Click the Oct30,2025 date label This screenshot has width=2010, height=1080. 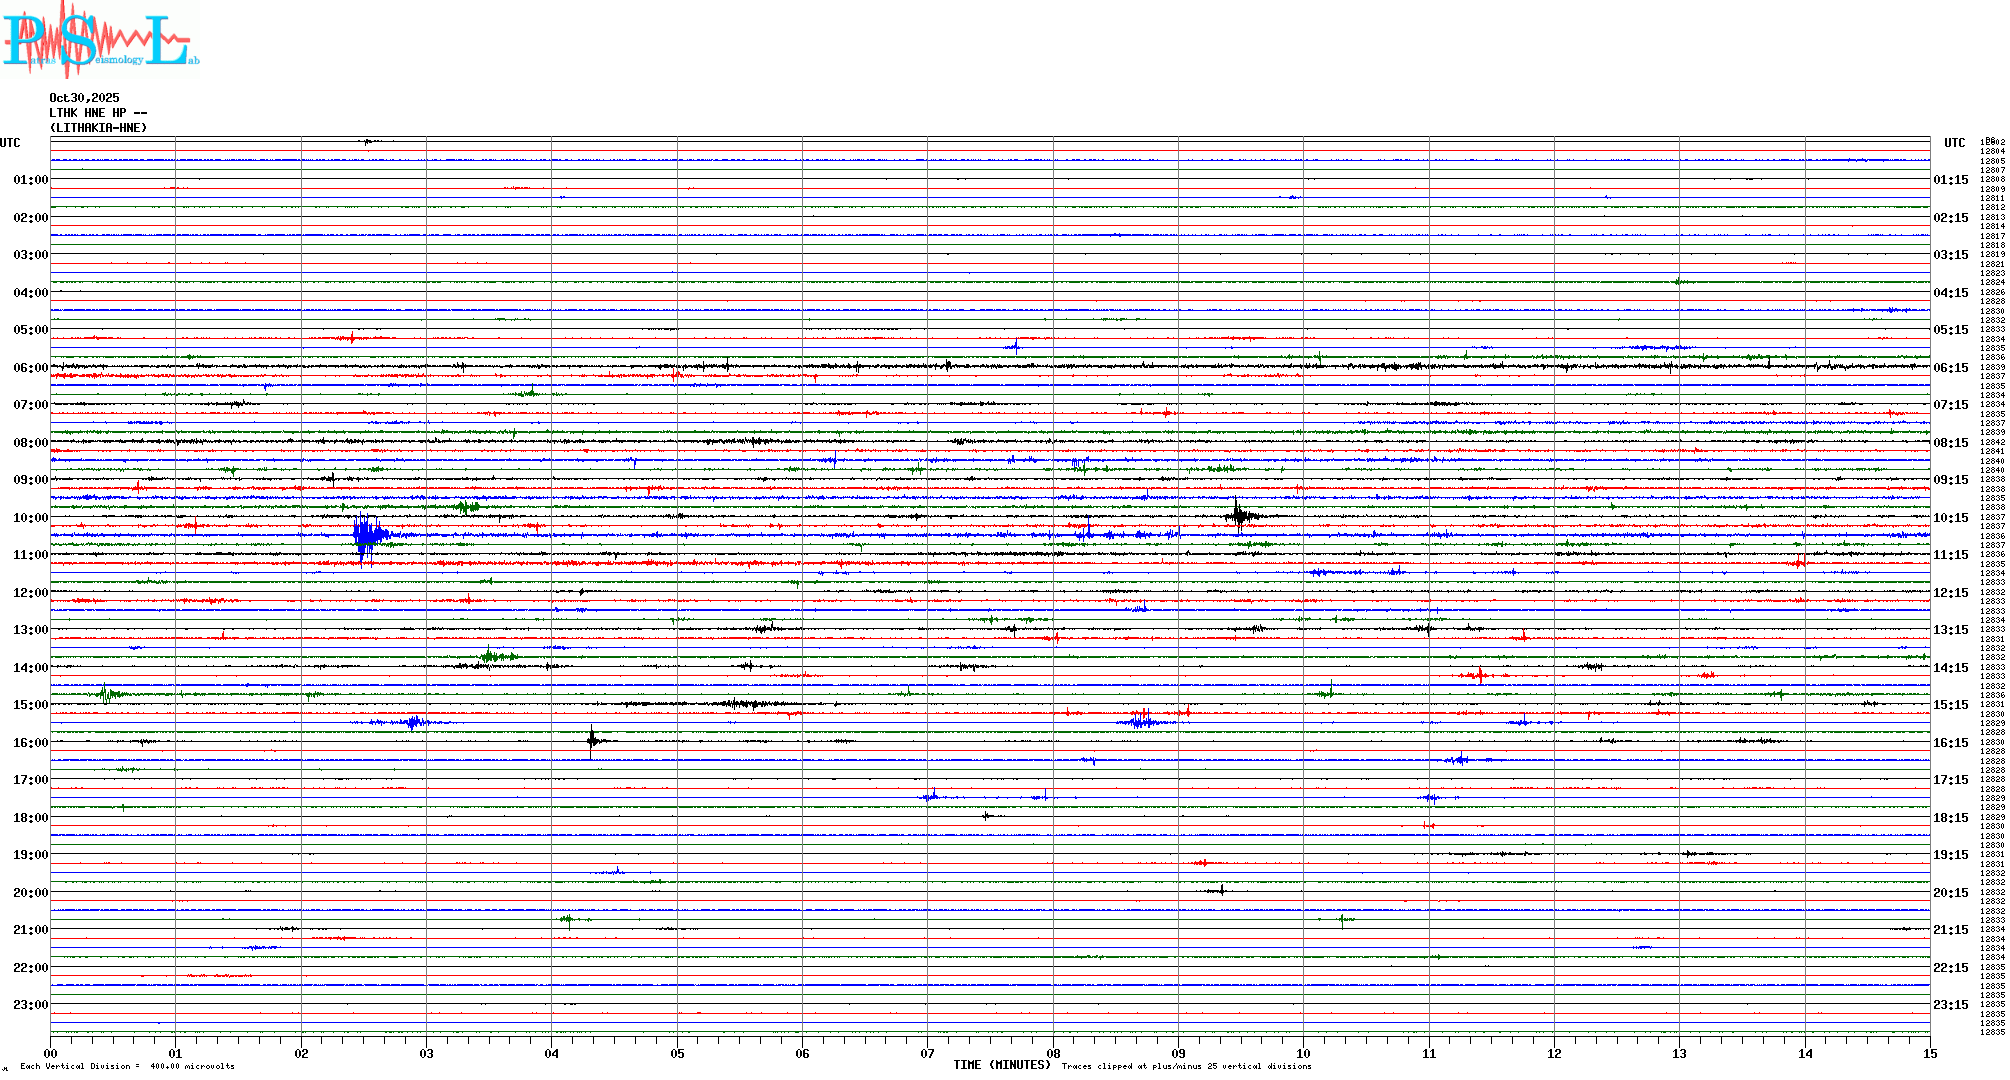84,98
